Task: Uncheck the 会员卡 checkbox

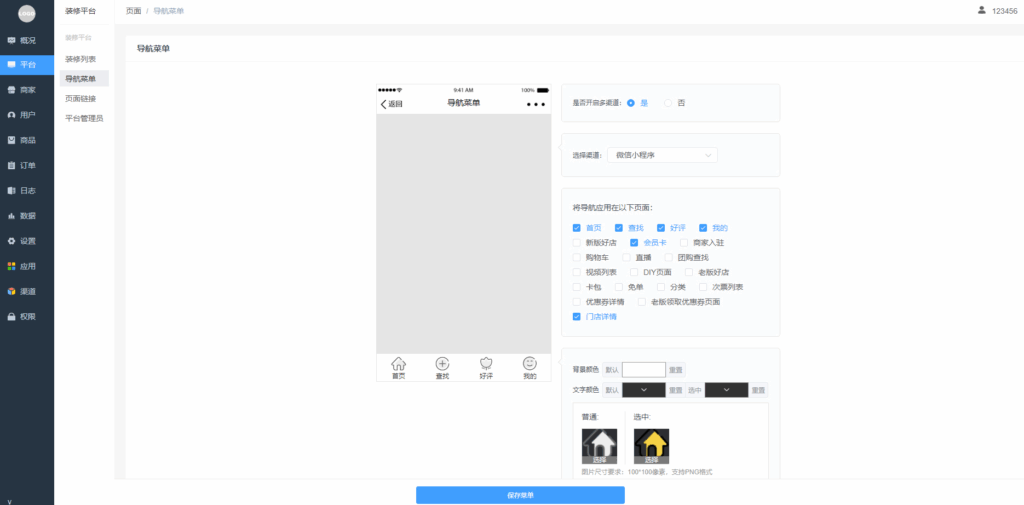Action: (x=634, y=242)
